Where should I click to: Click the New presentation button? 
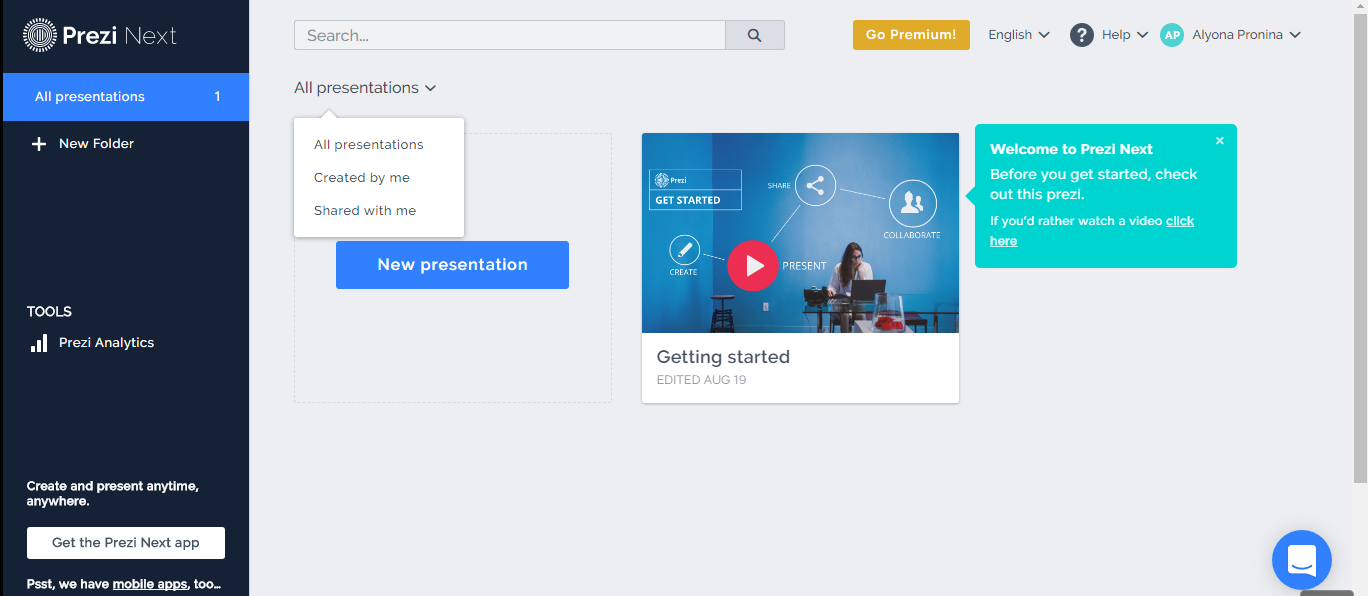452,264
